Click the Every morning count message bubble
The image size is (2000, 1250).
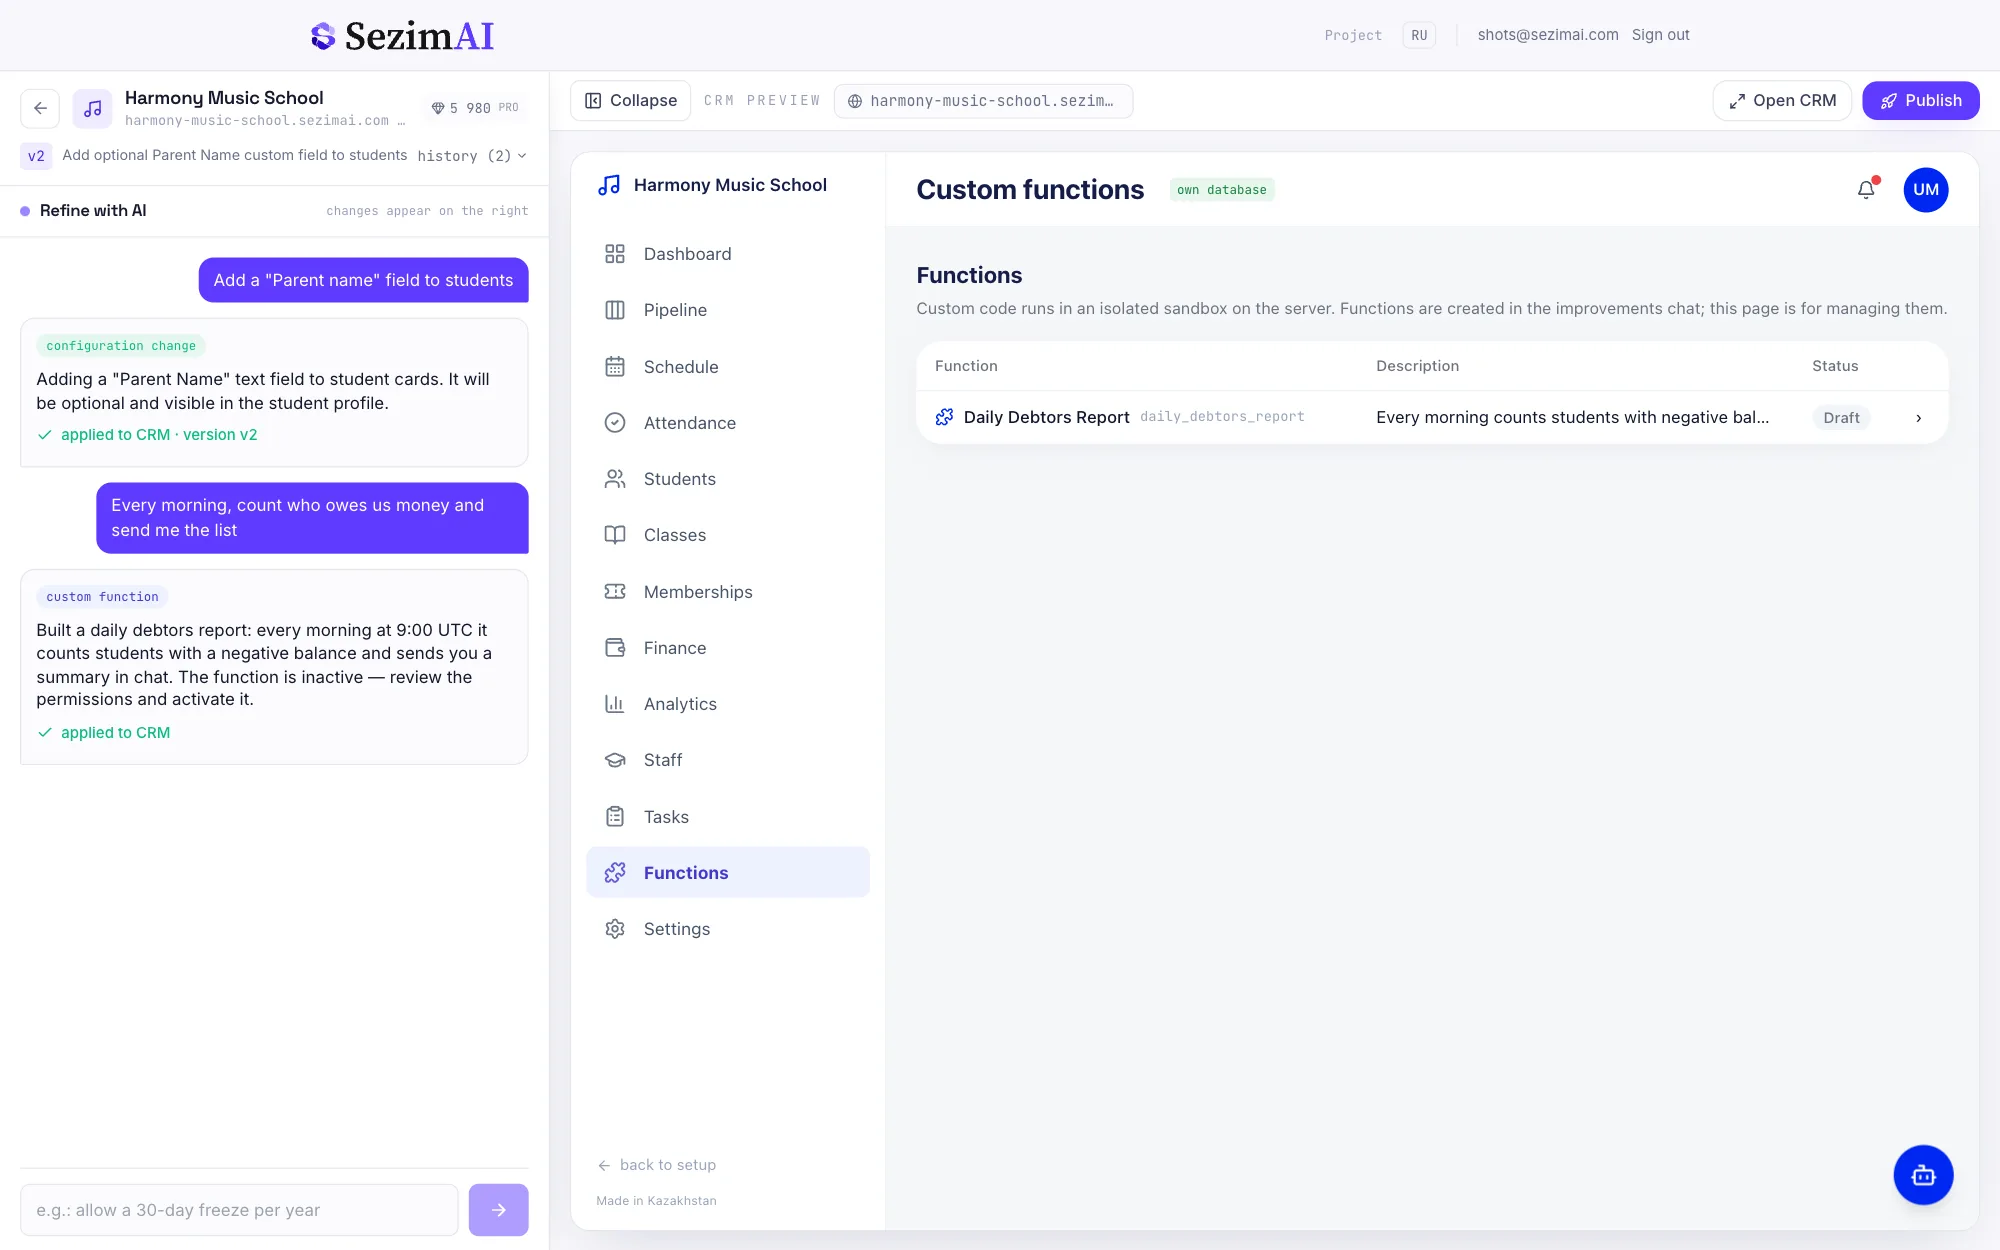pyautogui.click(x=312, y=518)
